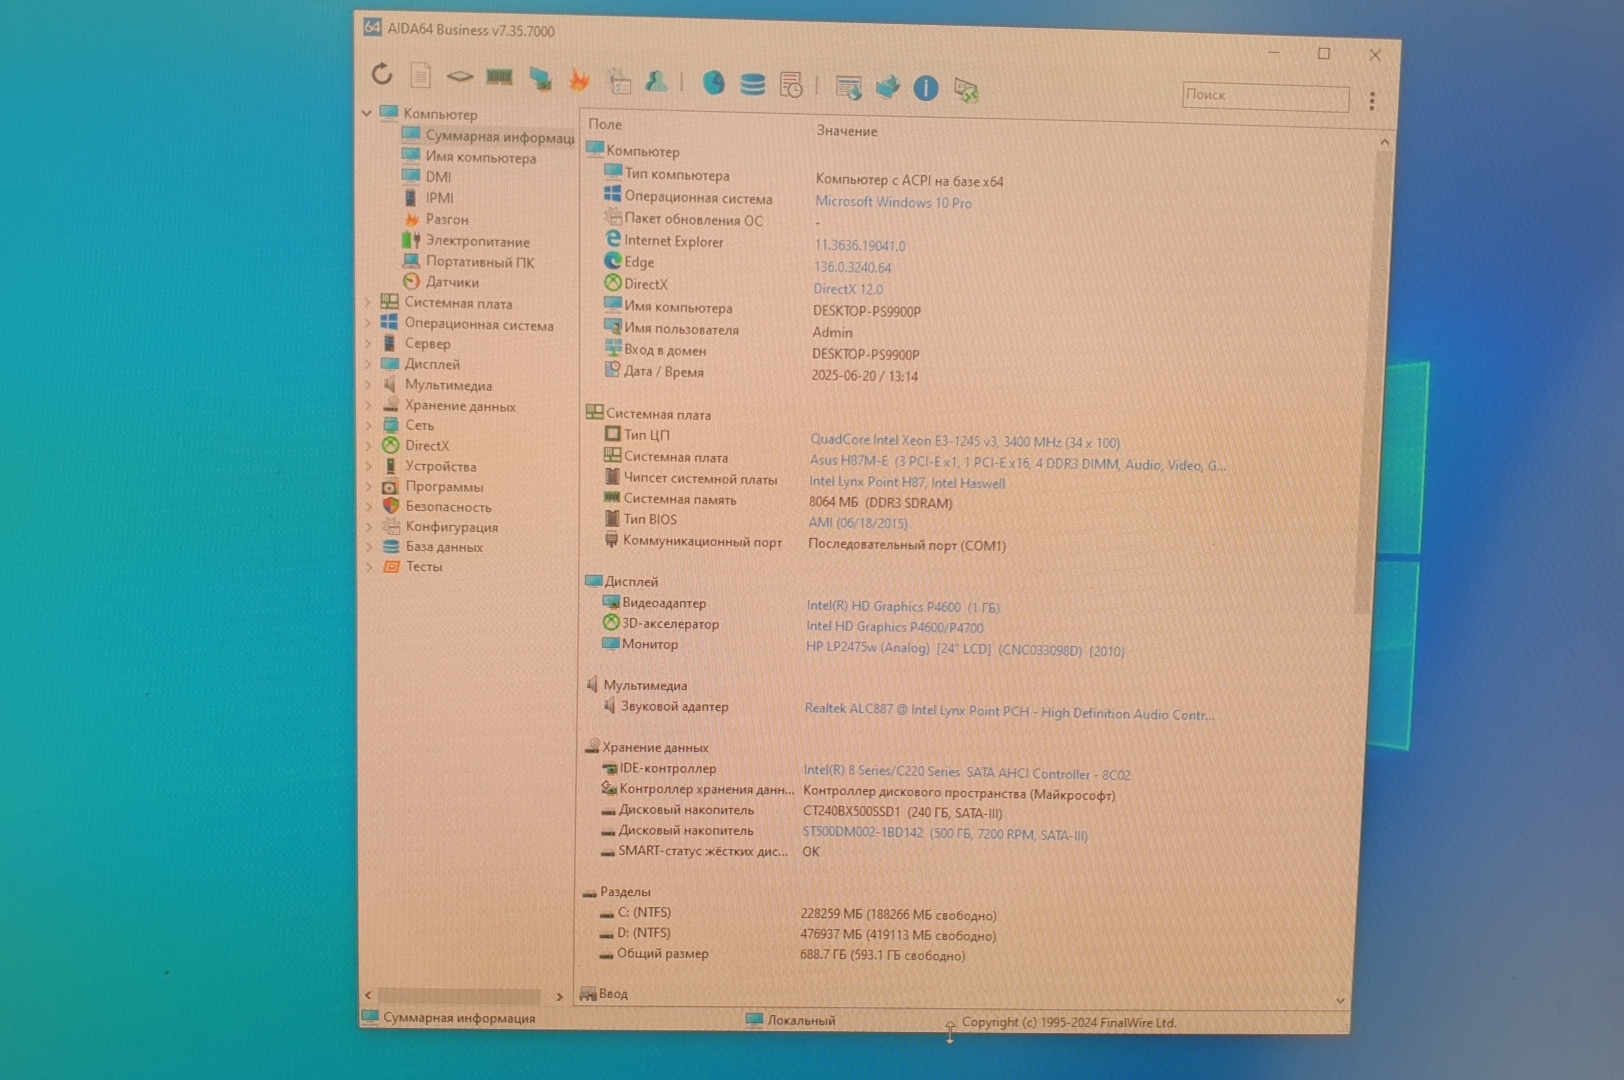This screenshot has height=1080, width=1624.
Task: Open the Report page icon
Action: (x=421, y=76)
